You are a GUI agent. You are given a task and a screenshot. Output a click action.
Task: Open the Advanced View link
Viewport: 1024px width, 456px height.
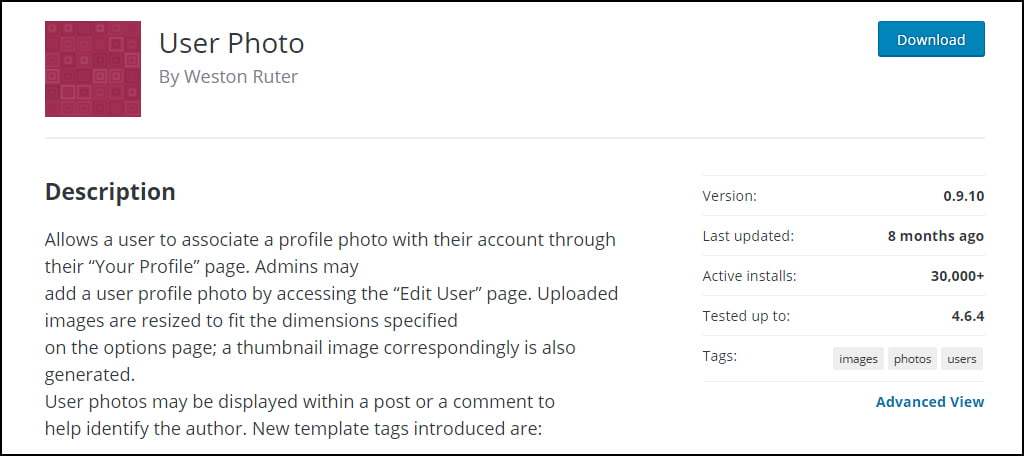[x=929, y=401]
